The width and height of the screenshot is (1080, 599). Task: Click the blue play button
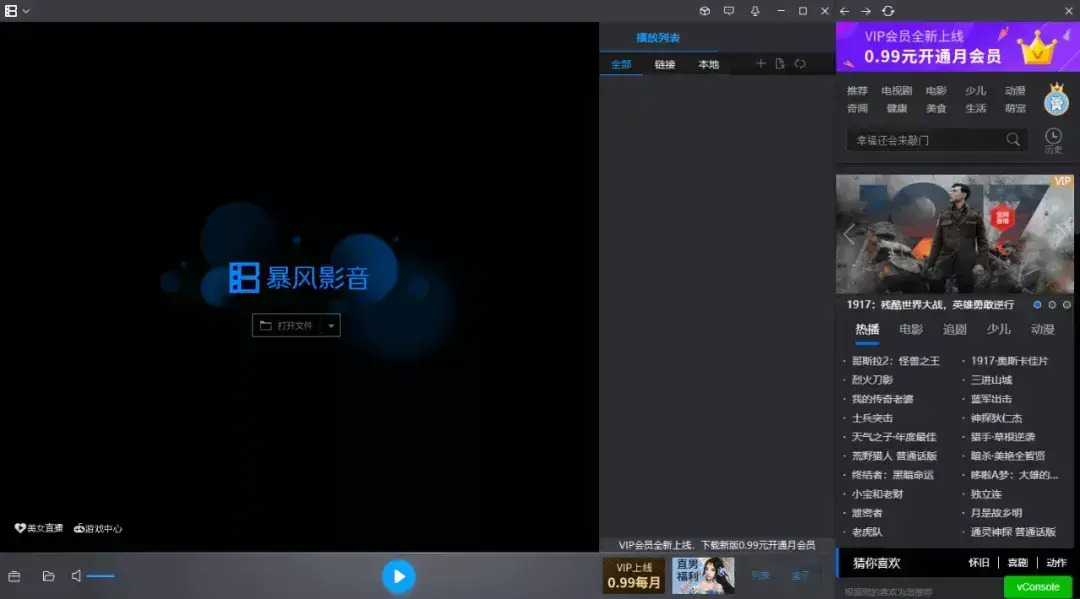click(x=399, y=576)
